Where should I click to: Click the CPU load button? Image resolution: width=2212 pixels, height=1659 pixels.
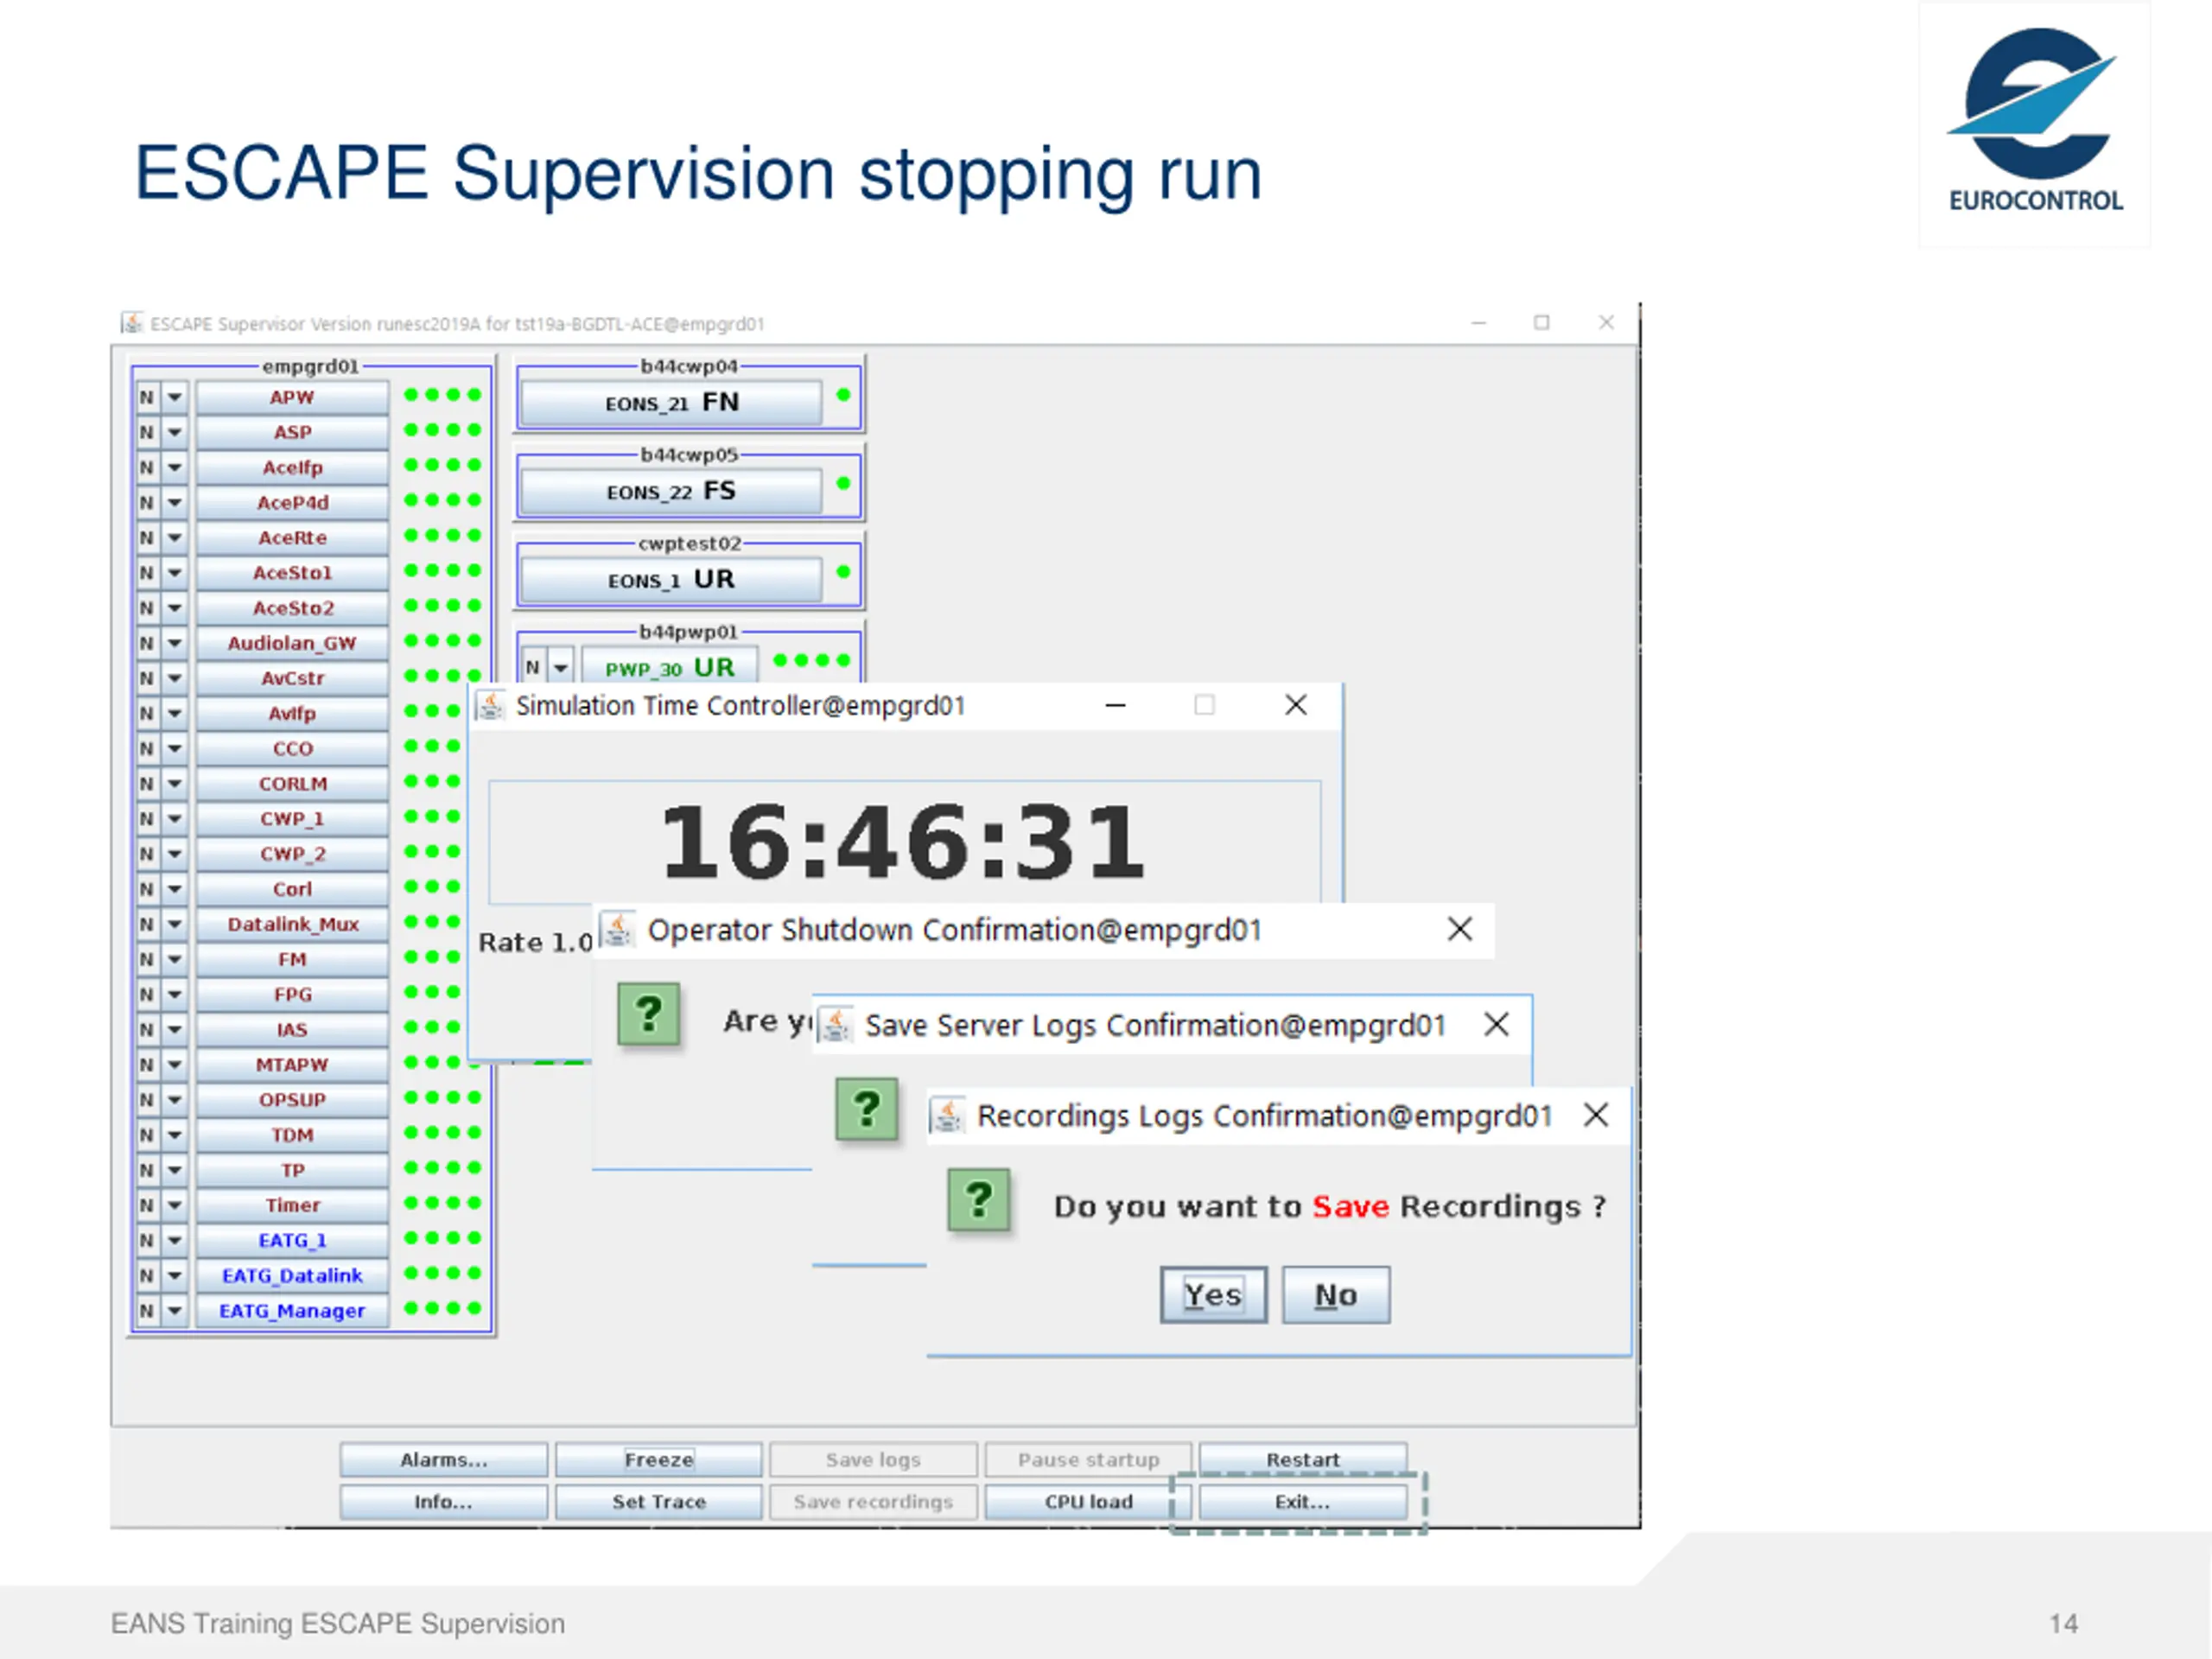click(1088, 1502)
